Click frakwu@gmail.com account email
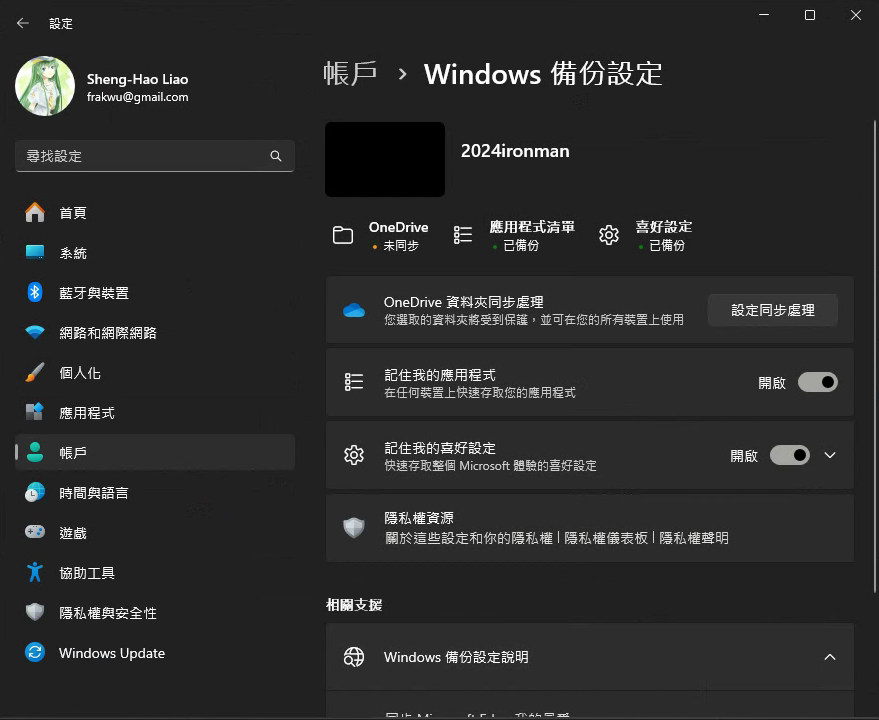 137,97
